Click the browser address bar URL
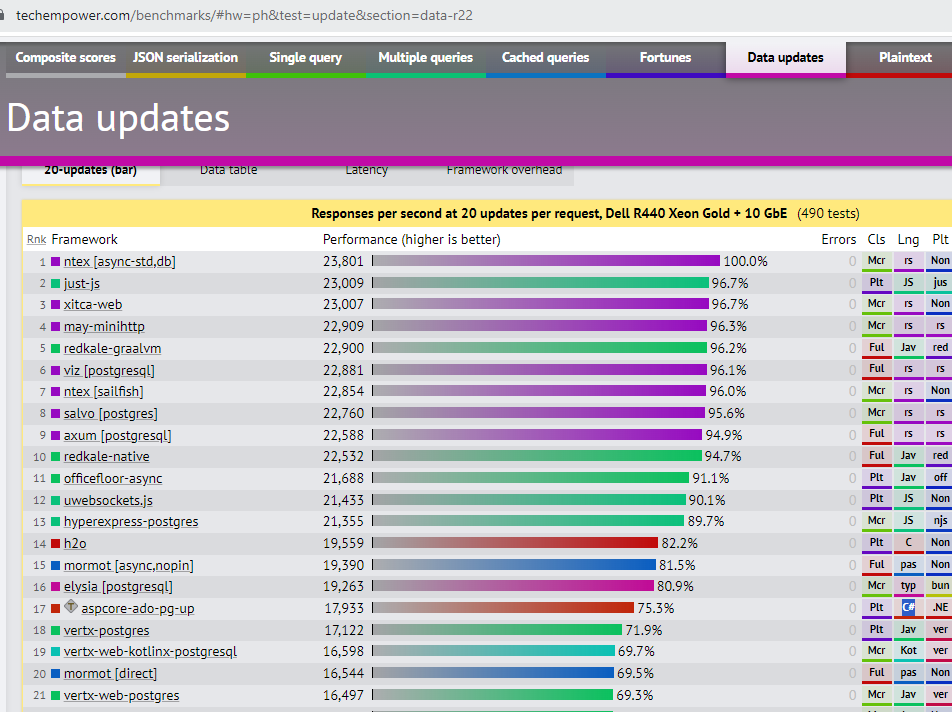The width and height of the screenshot is (952, 712). [244, 16]
